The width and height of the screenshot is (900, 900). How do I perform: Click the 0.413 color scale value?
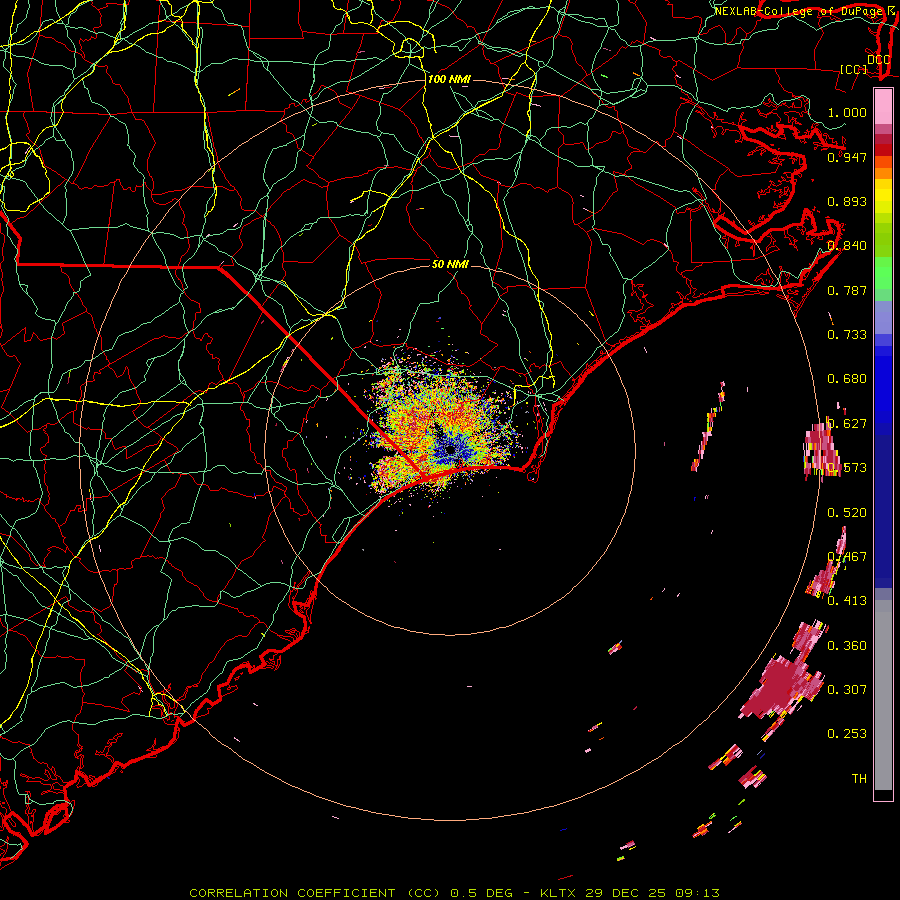coord(847,601)
